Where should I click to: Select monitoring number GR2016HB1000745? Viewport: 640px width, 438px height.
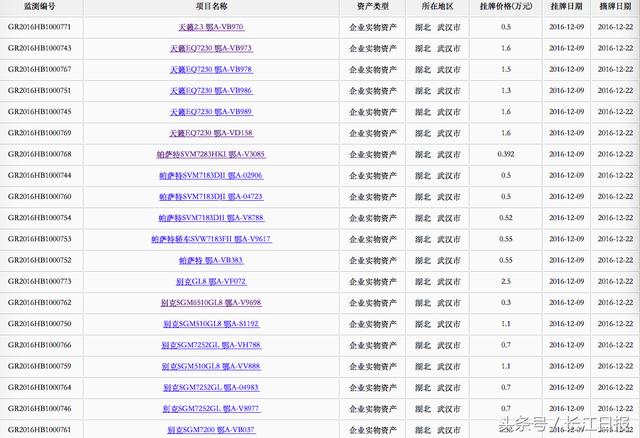[x=40, y=112]
